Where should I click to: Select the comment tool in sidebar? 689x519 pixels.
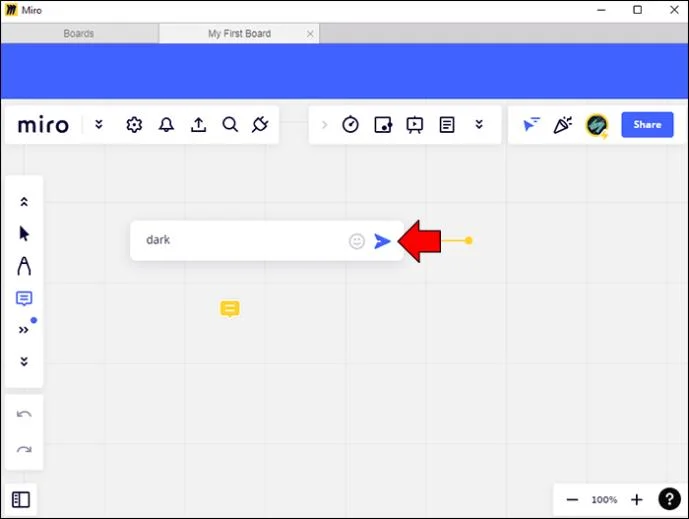coord(24,298)
